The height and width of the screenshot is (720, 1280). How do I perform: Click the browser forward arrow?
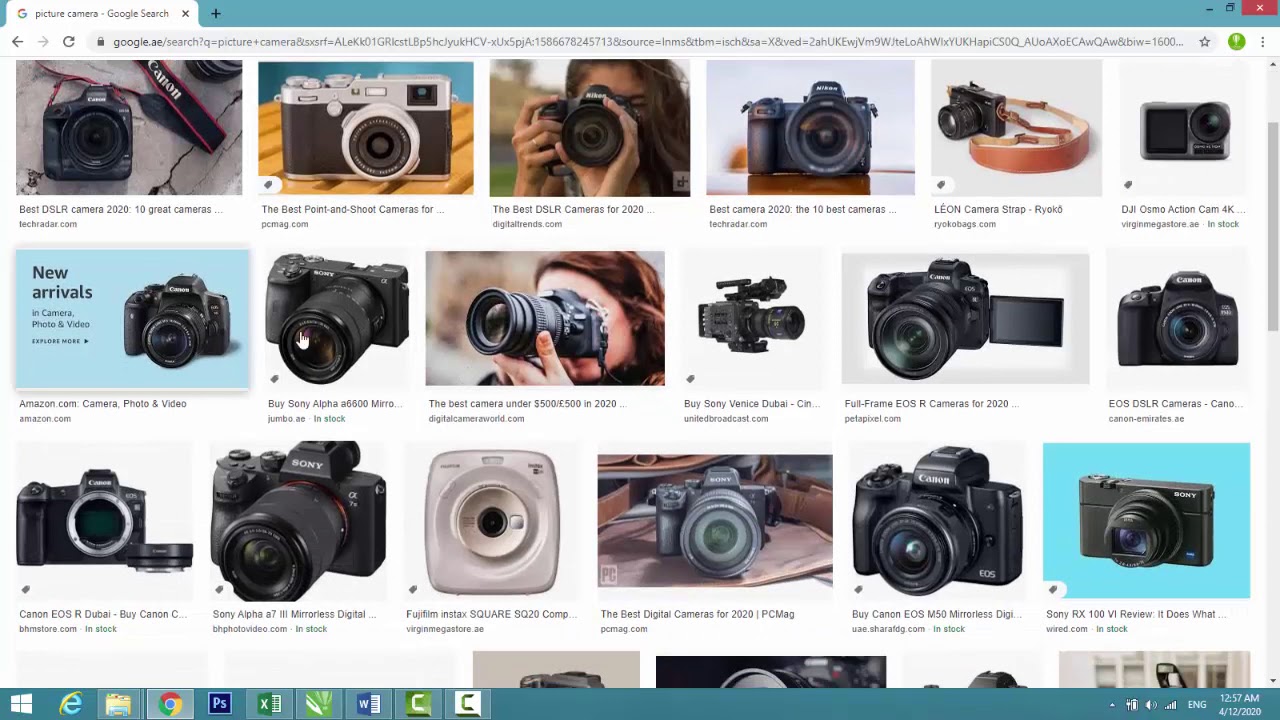click(x=43, y=42)
